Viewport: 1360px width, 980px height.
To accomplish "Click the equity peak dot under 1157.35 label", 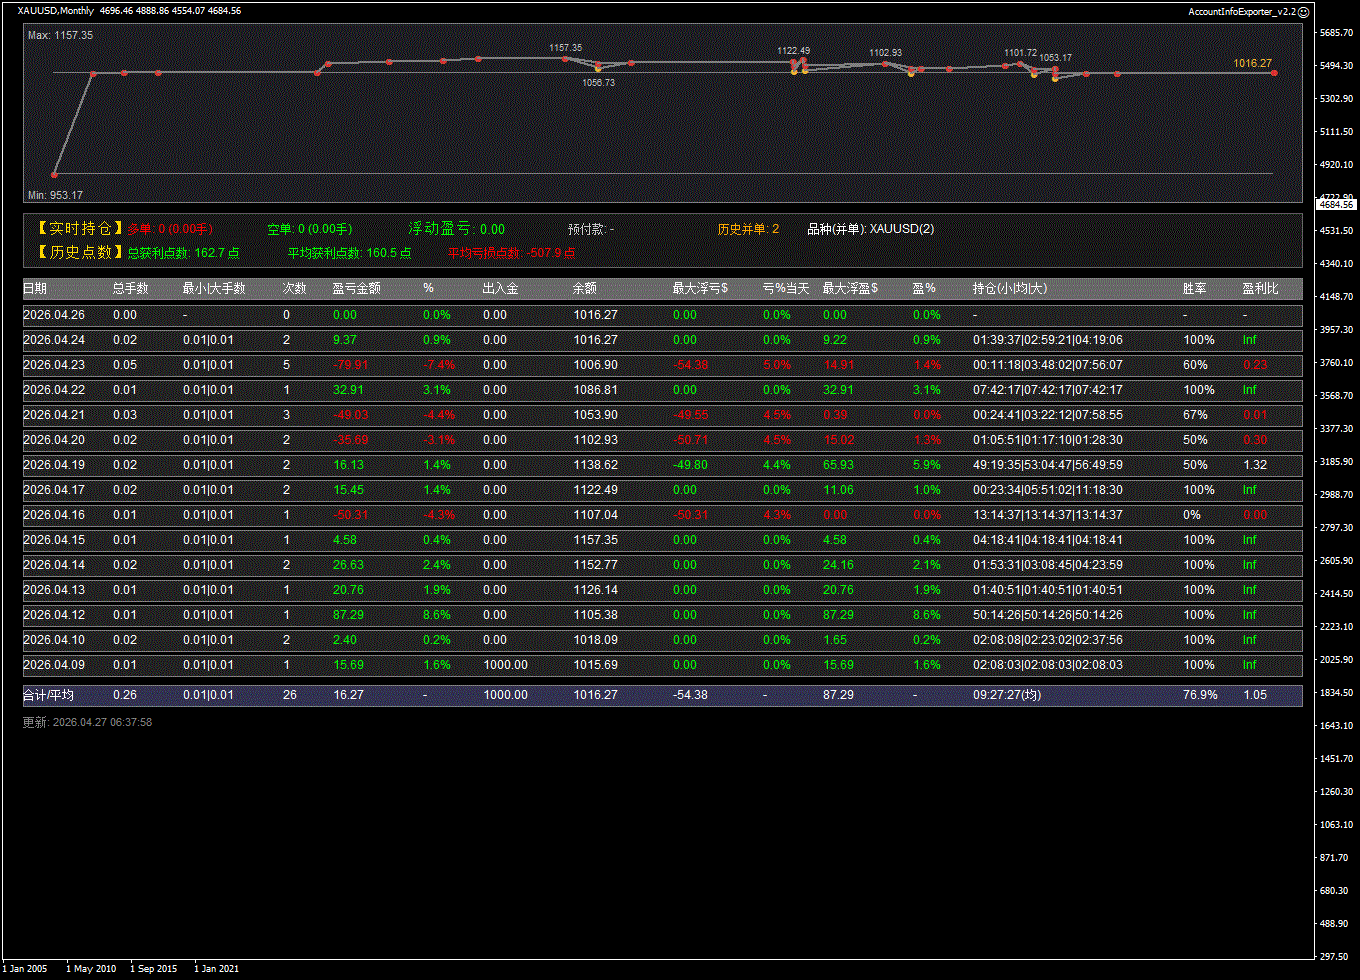I will [x=565, y=58].
